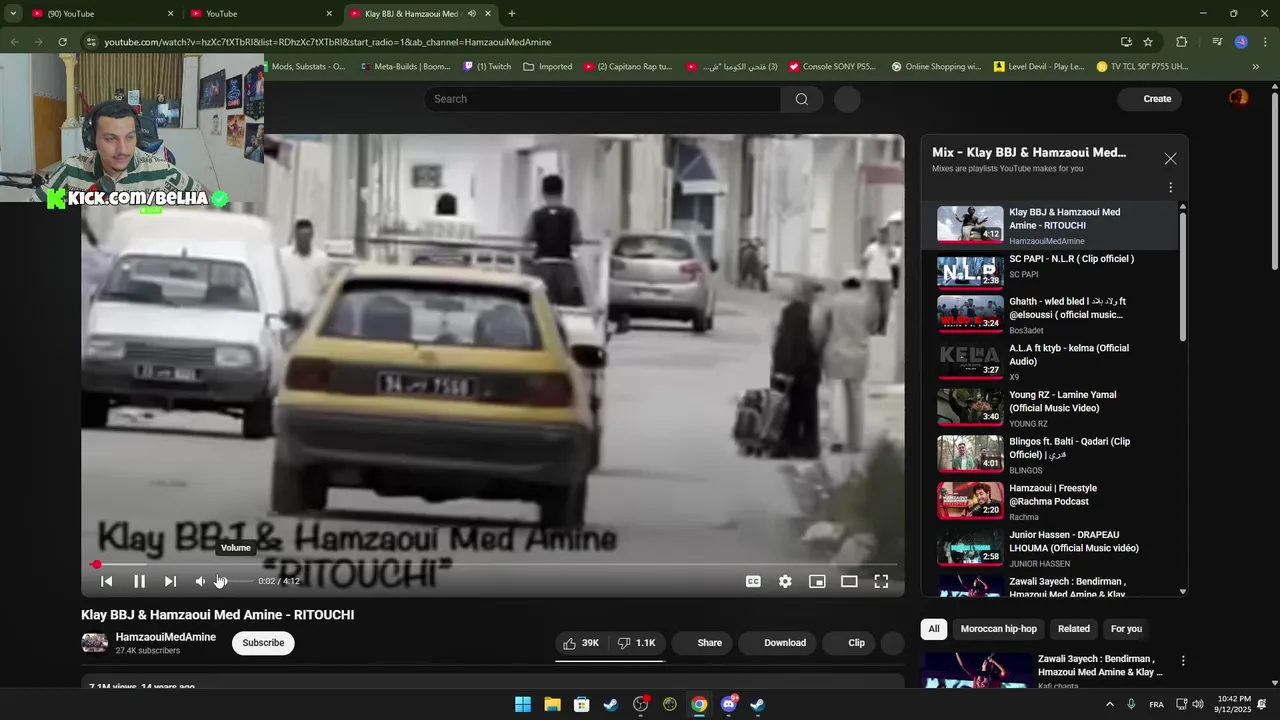Click the red video progress bar
The height and width of the screenshot is (720, 1280).
(493, 565)
